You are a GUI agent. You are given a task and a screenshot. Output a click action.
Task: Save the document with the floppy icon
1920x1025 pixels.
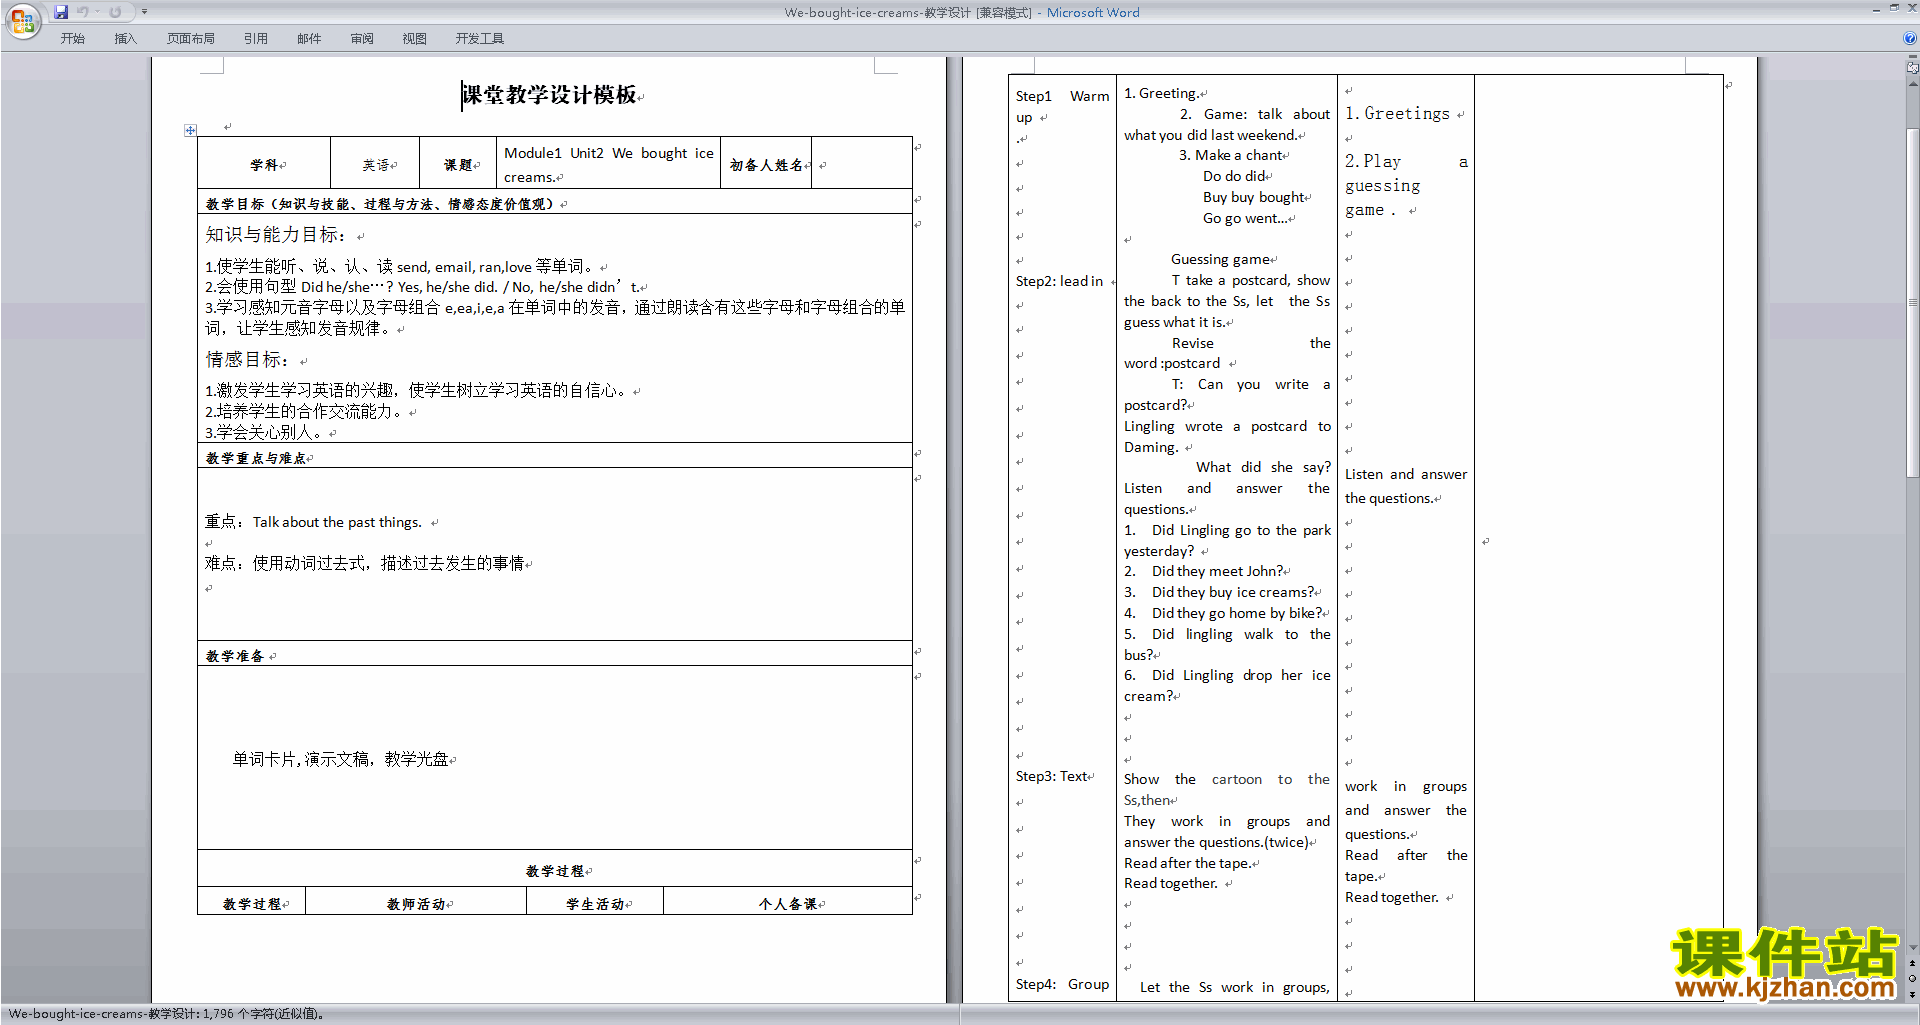click(x=61, y=12)
